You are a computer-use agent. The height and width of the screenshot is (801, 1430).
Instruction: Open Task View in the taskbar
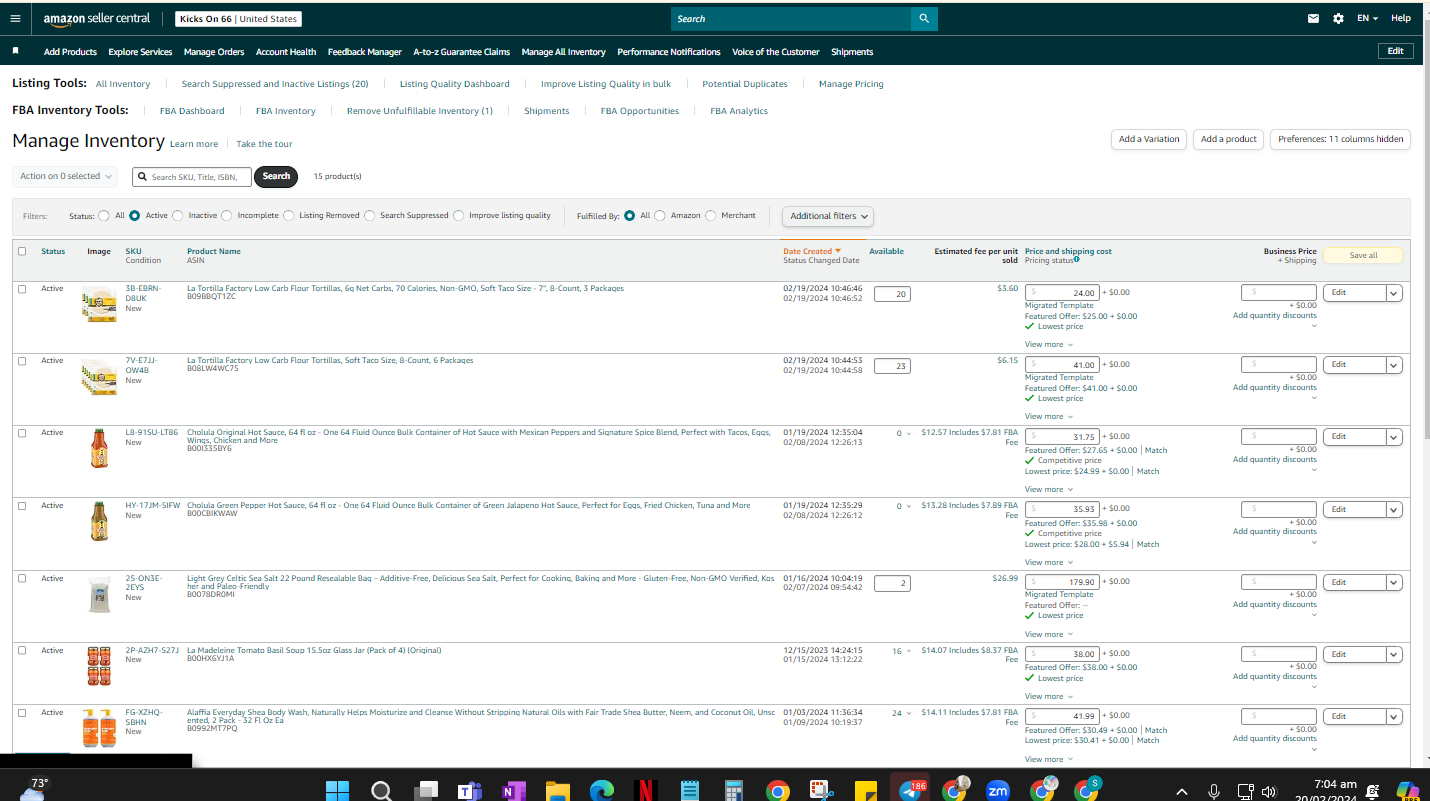coord(425,790)
